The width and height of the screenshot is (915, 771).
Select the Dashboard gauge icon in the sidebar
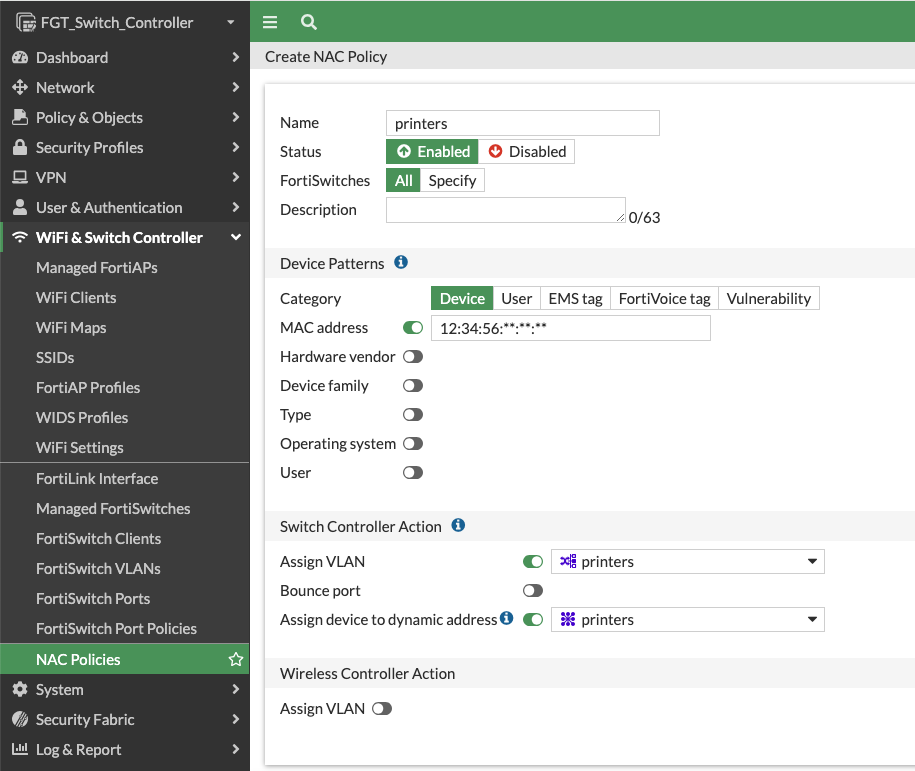[x=22, y=57]
